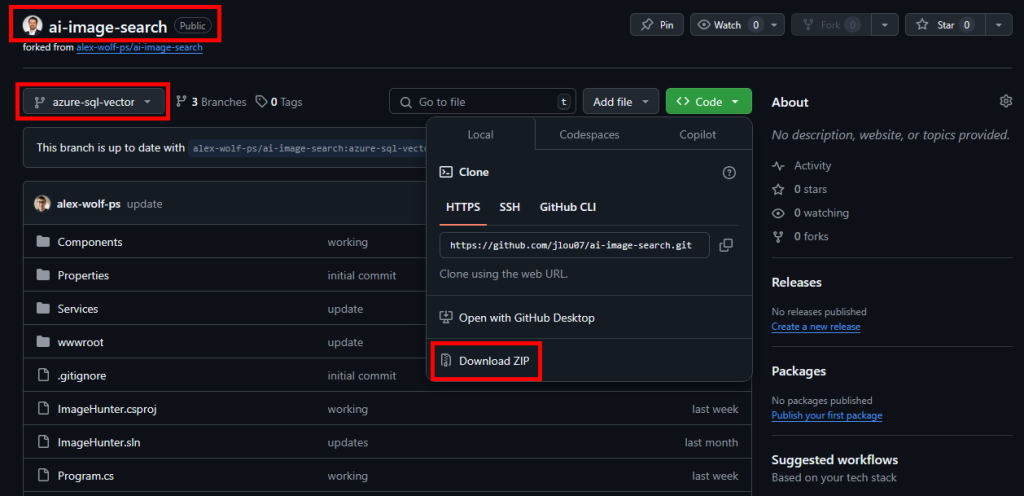View the 3 Branches link
The width and height of the screenshot is (1024, 496).
[211, 102]
